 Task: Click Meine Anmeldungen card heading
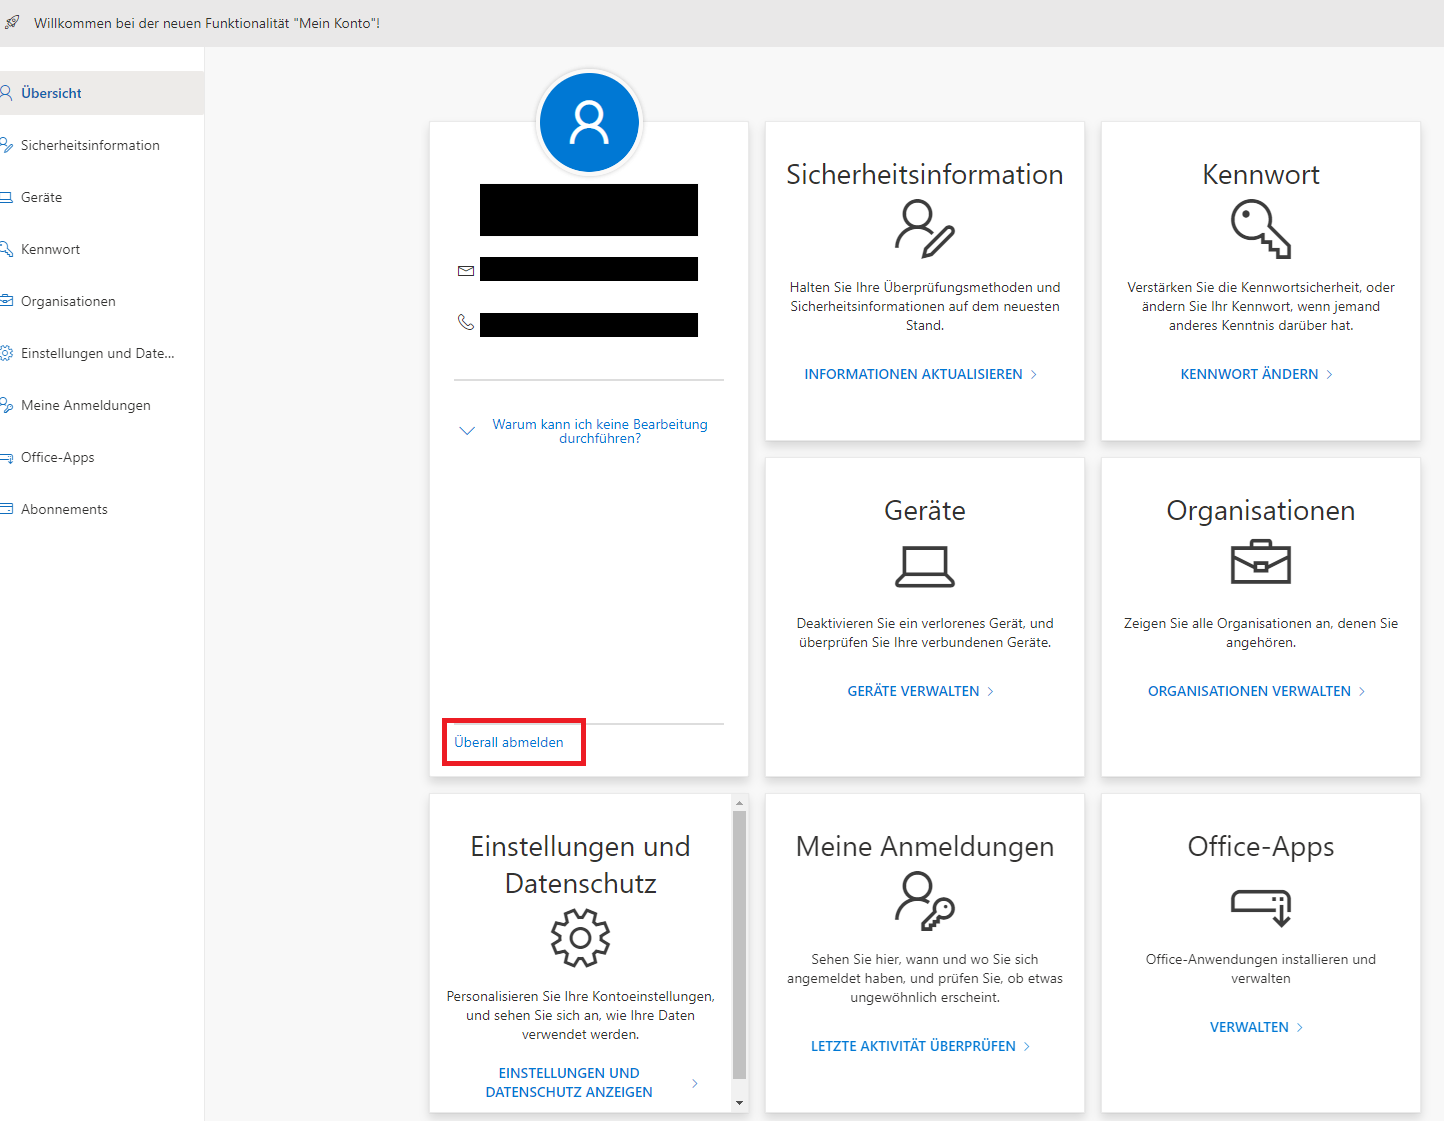pyautogui.click(x=925, y=846)
